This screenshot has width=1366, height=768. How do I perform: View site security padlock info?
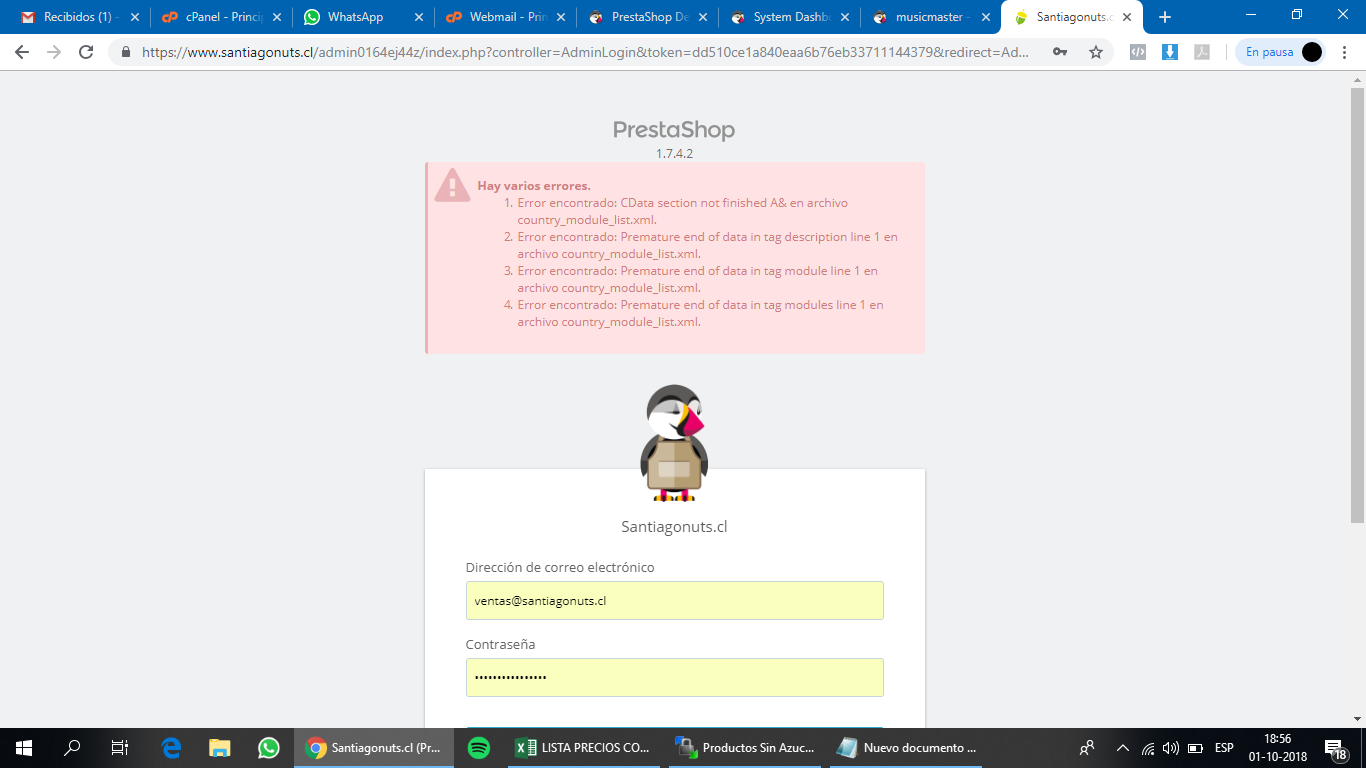click(x=126, y=52)
